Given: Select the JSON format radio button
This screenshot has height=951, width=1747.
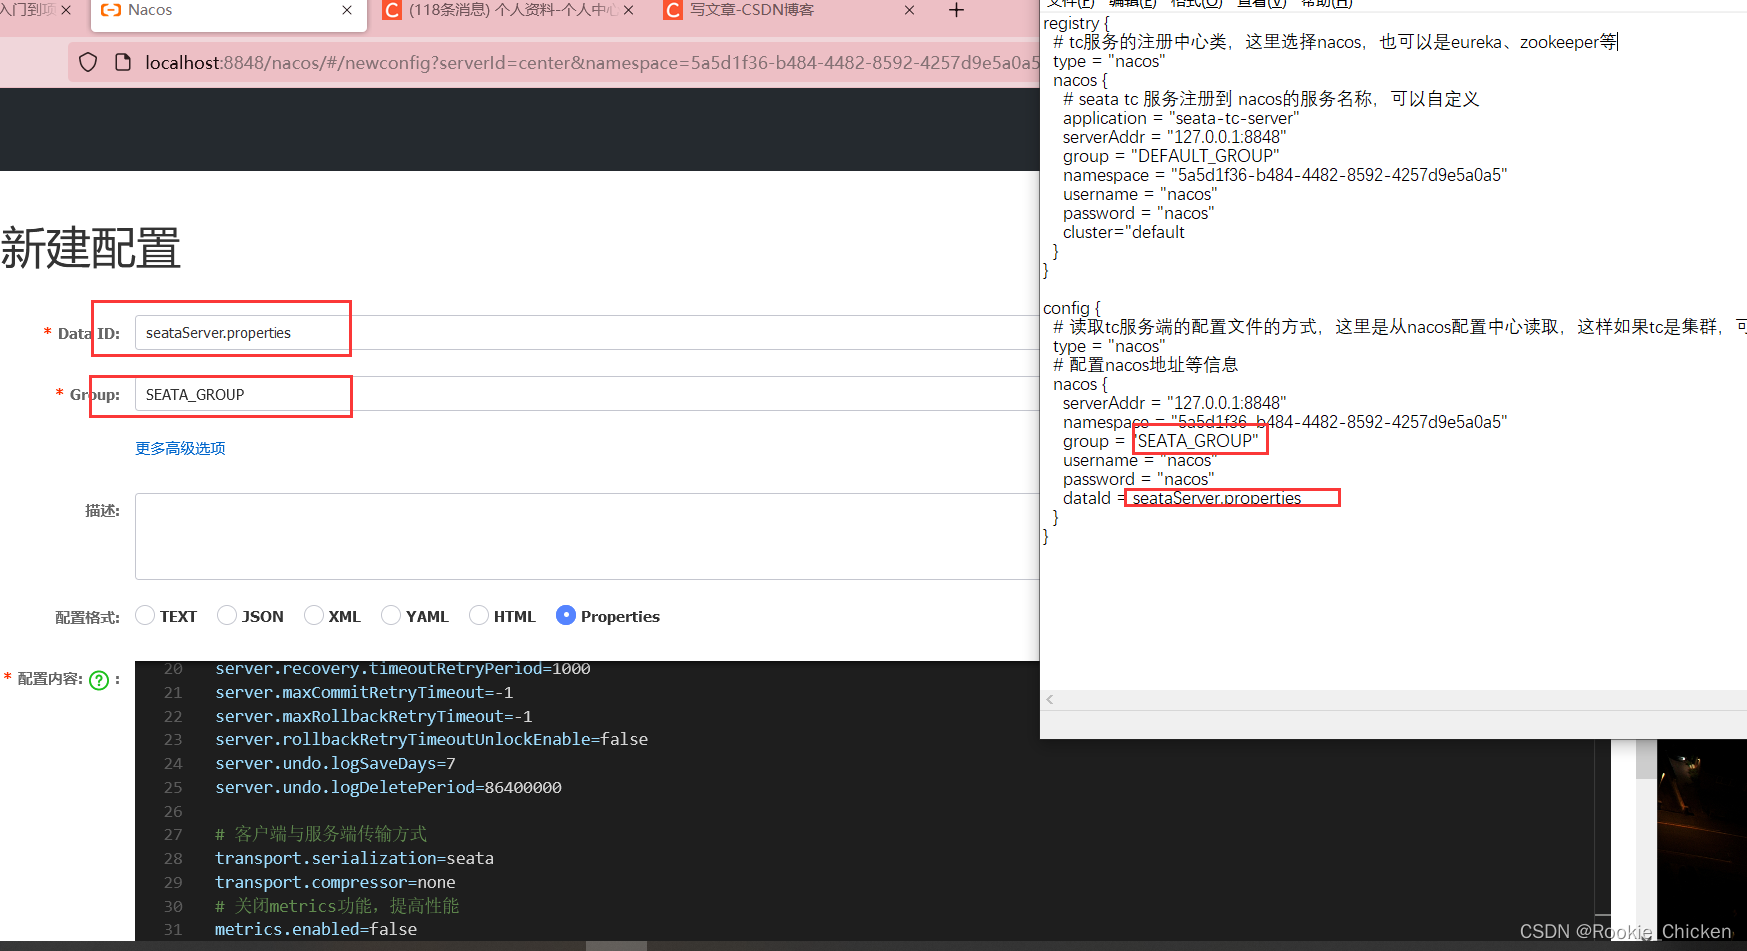Looking at the screenshot, I should pos(227,615).
